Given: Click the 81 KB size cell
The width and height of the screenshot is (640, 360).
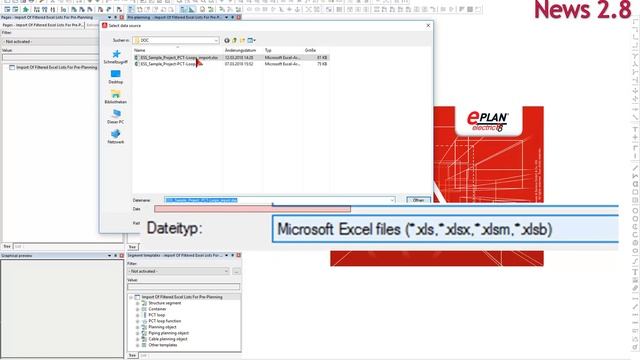Looking at the screenshot, I should (322, 58).
